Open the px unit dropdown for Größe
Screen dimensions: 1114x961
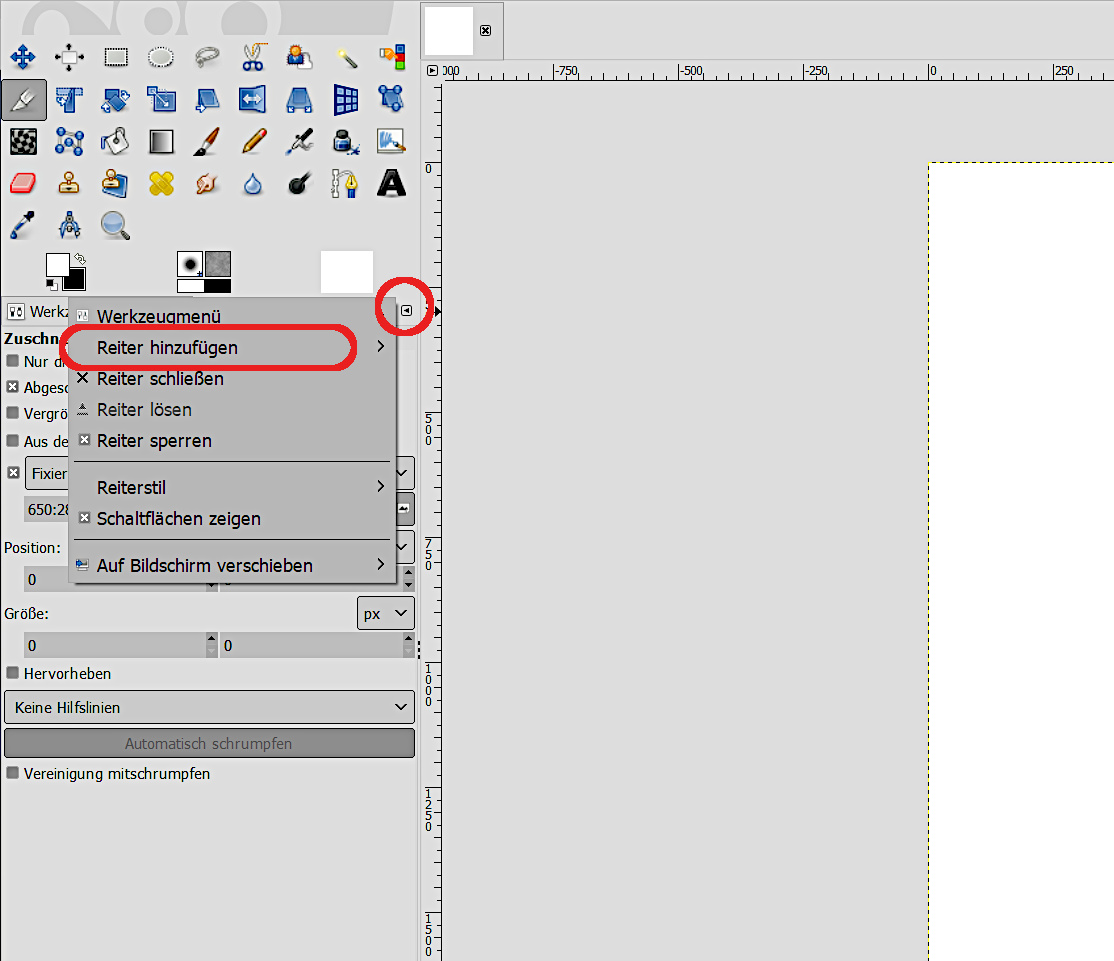(x=385, y=613)
